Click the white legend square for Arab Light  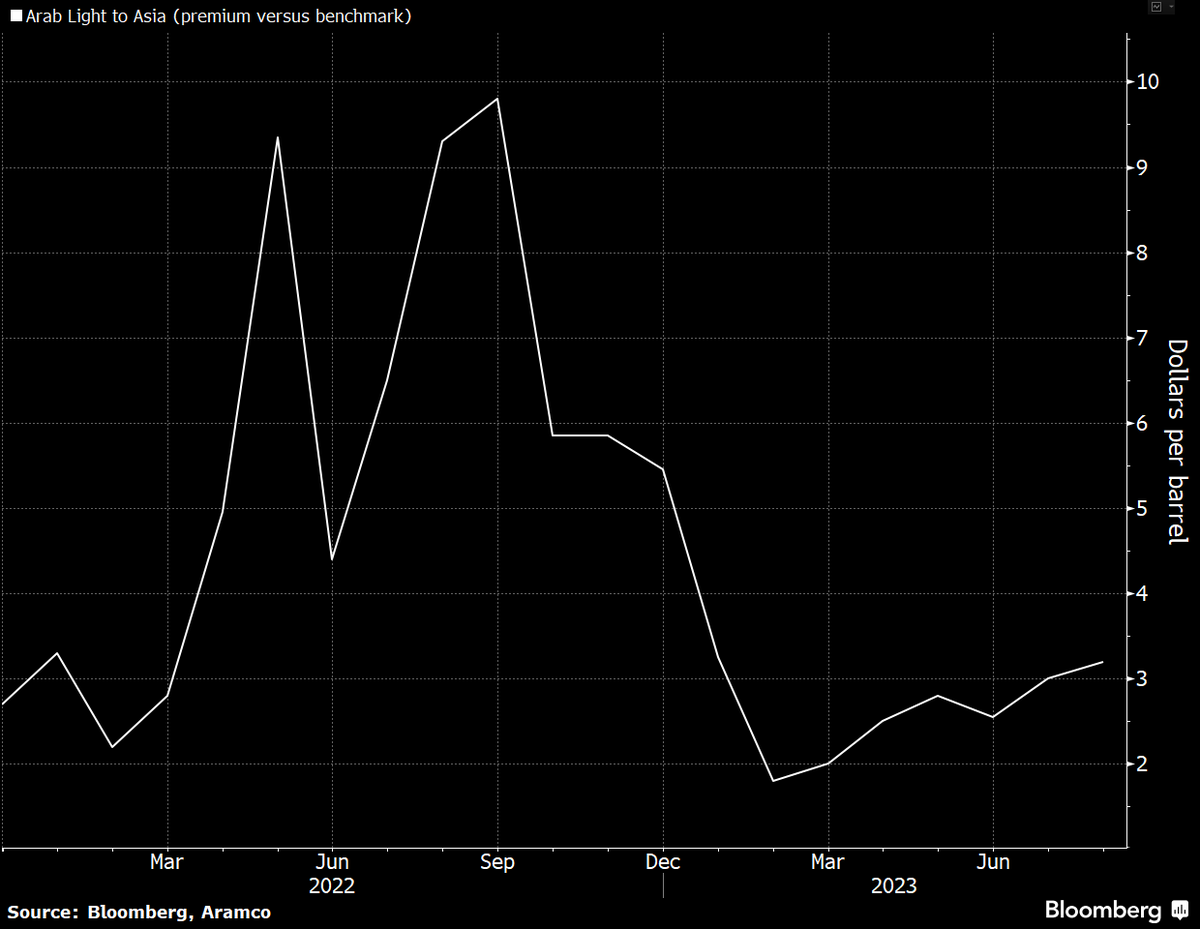coord(16,17)
